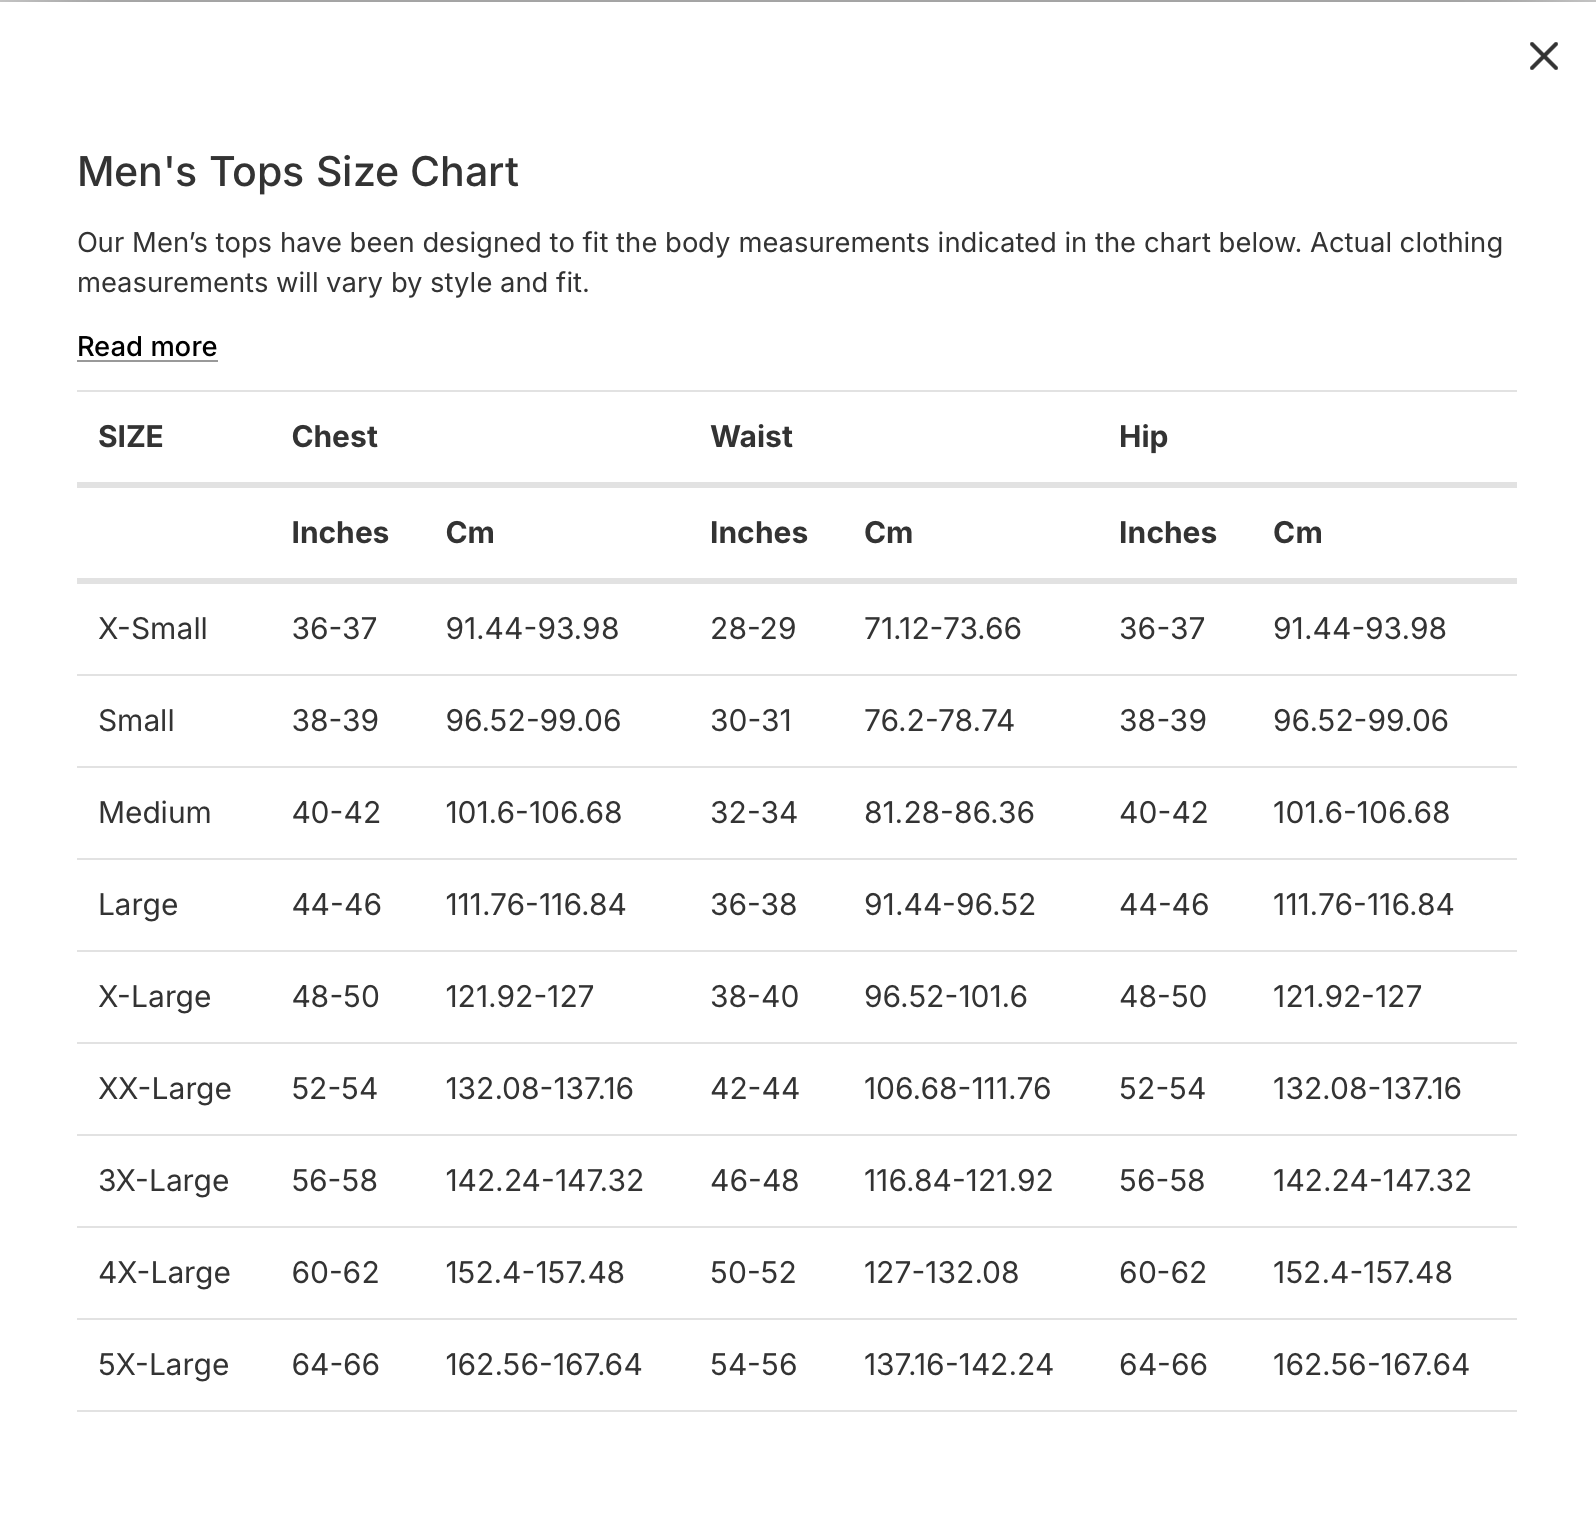The width and height of the screenshot is (1596, 1532).
Task: Select the SIZE column header
Action: pyautogui.click(x=130, y=437)
